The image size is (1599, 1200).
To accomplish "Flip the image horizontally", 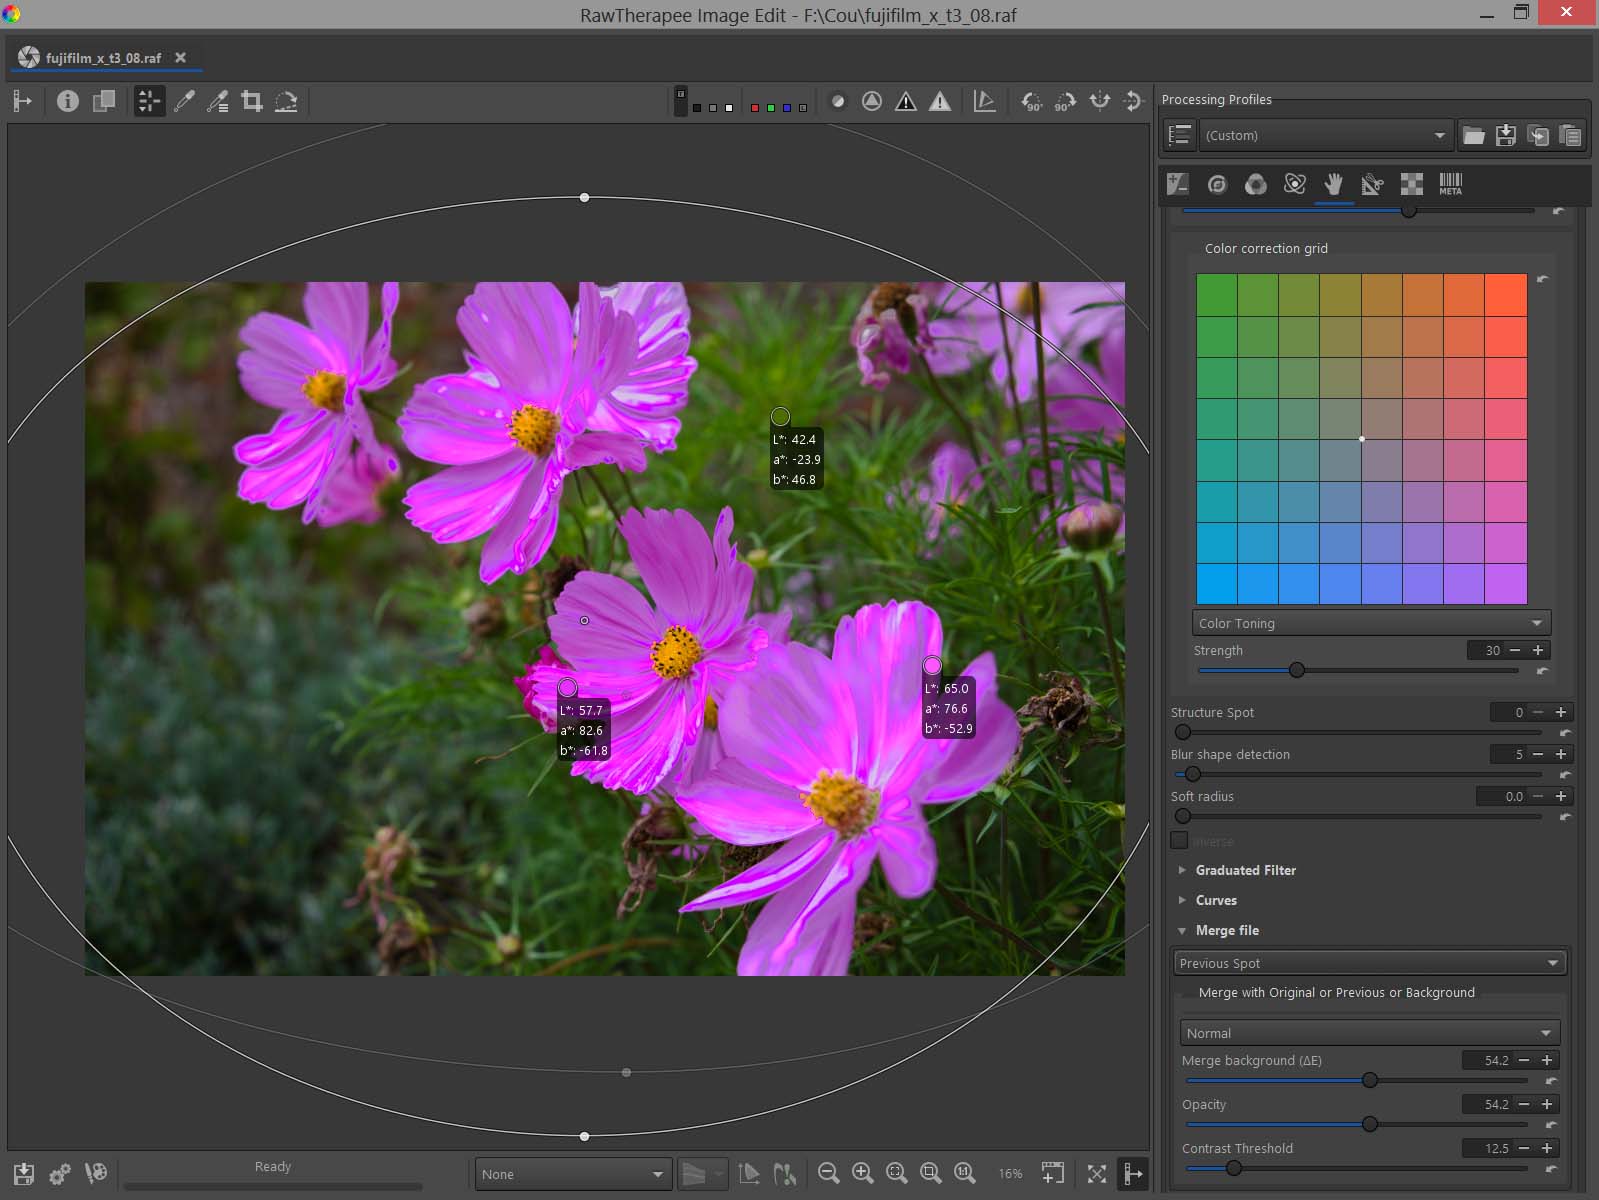I will [x=1099, y=101].
